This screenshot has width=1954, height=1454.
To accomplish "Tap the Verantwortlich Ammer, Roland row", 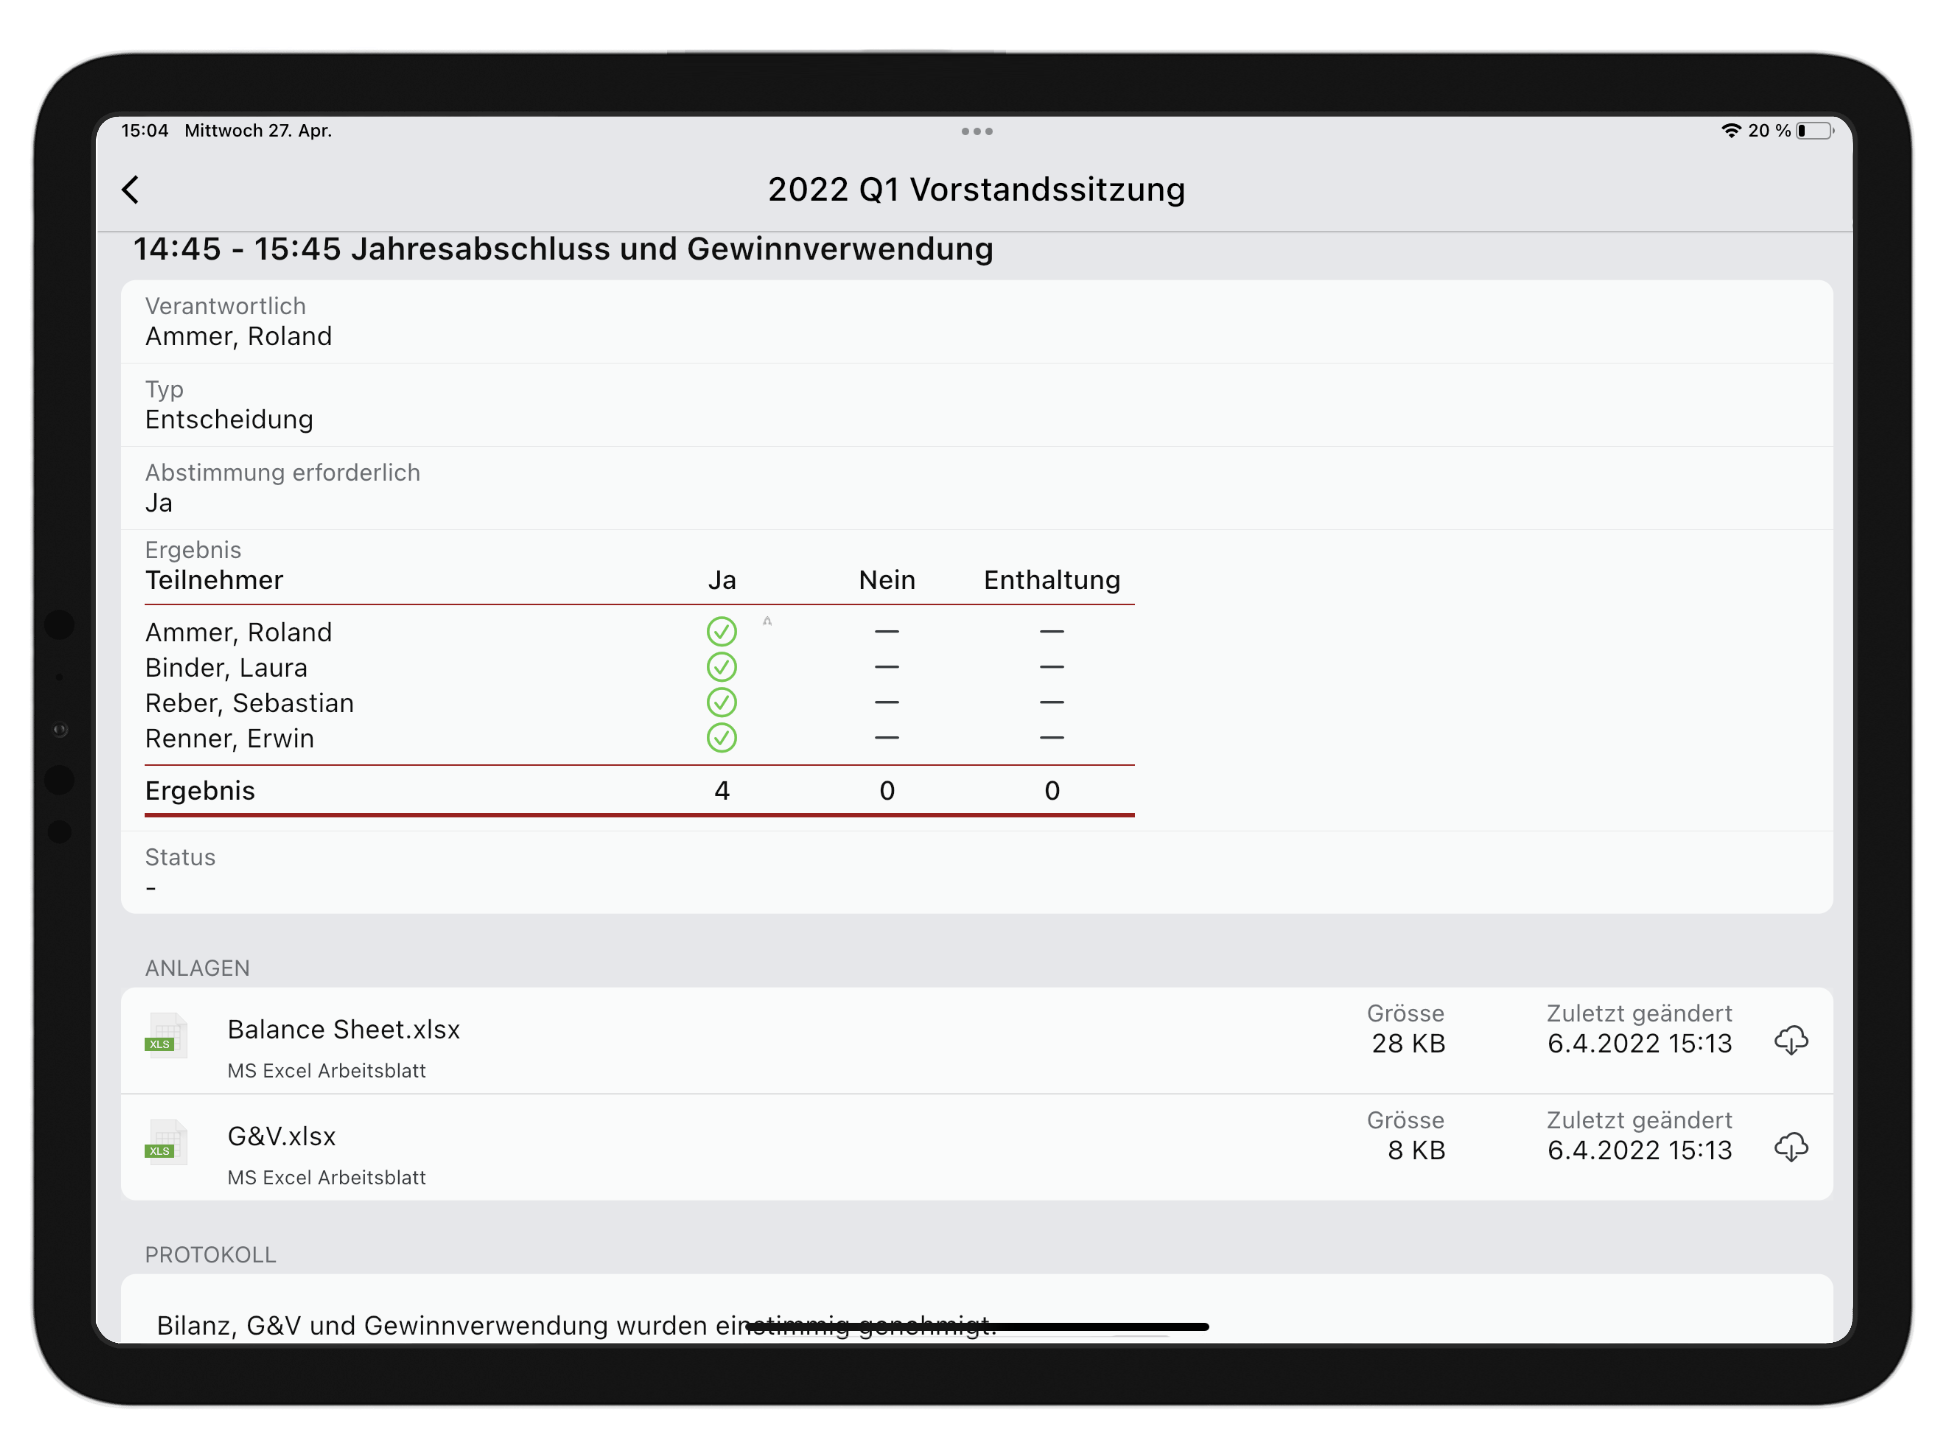I will point(976,322).
